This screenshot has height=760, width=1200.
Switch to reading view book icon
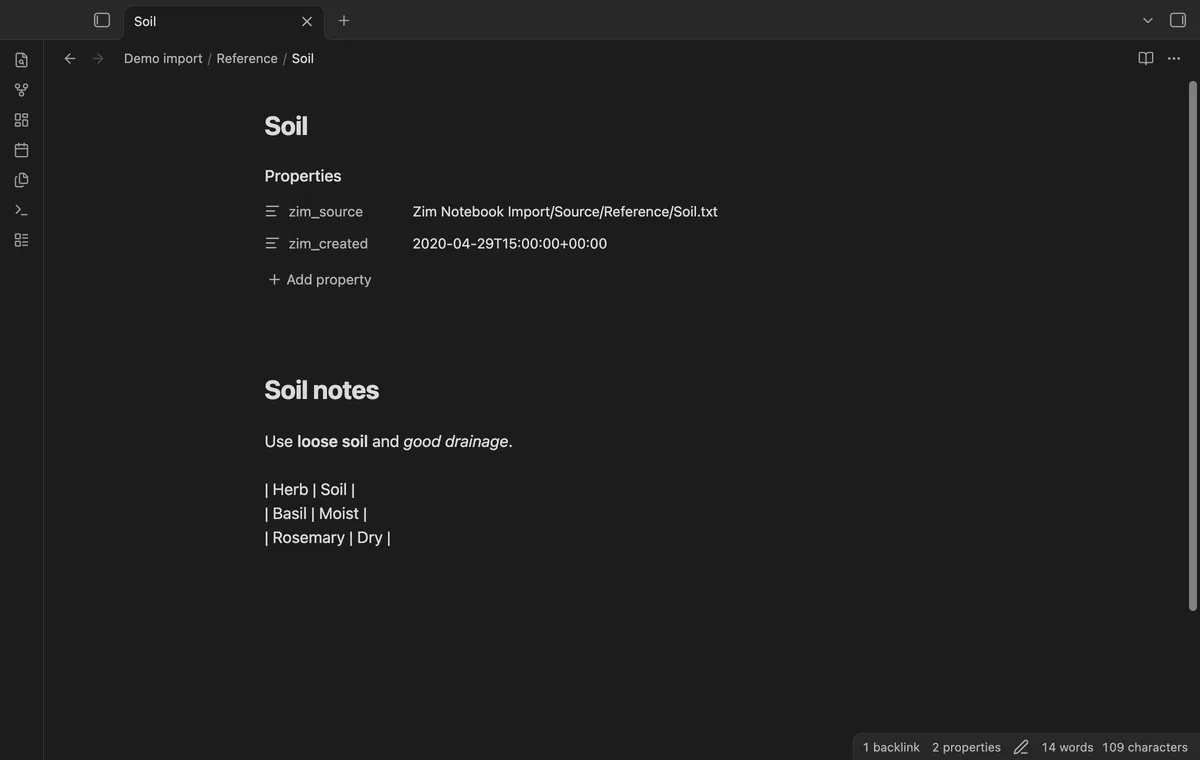(1146, 58)
